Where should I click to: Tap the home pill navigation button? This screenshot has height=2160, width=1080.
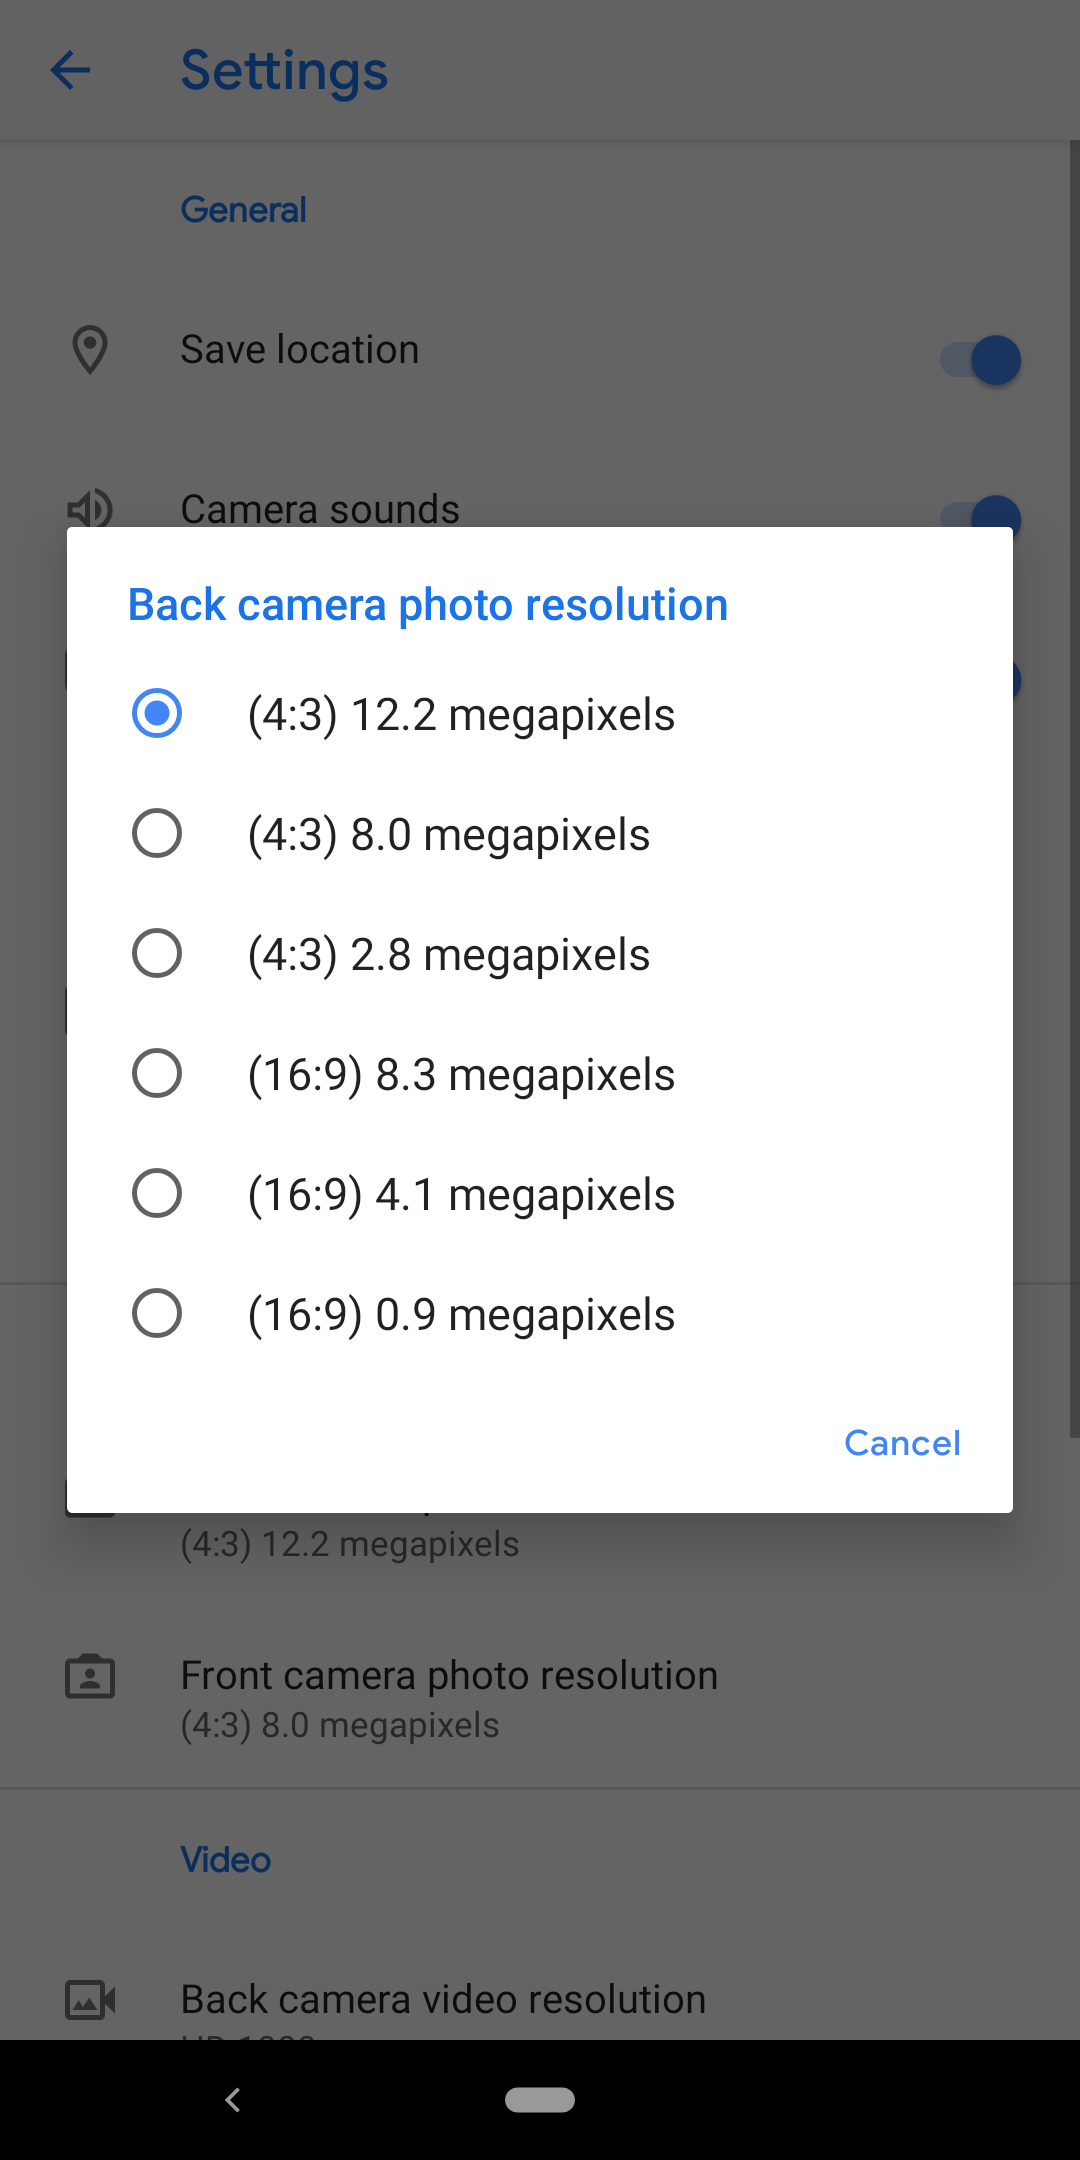pos(540,2100)
